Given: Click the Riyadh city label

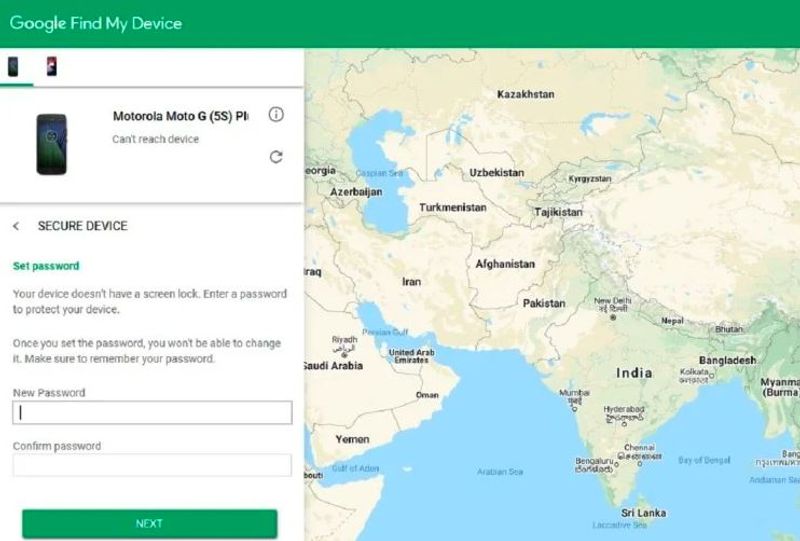Looking at the screenshot, I should tap(344, 339).
